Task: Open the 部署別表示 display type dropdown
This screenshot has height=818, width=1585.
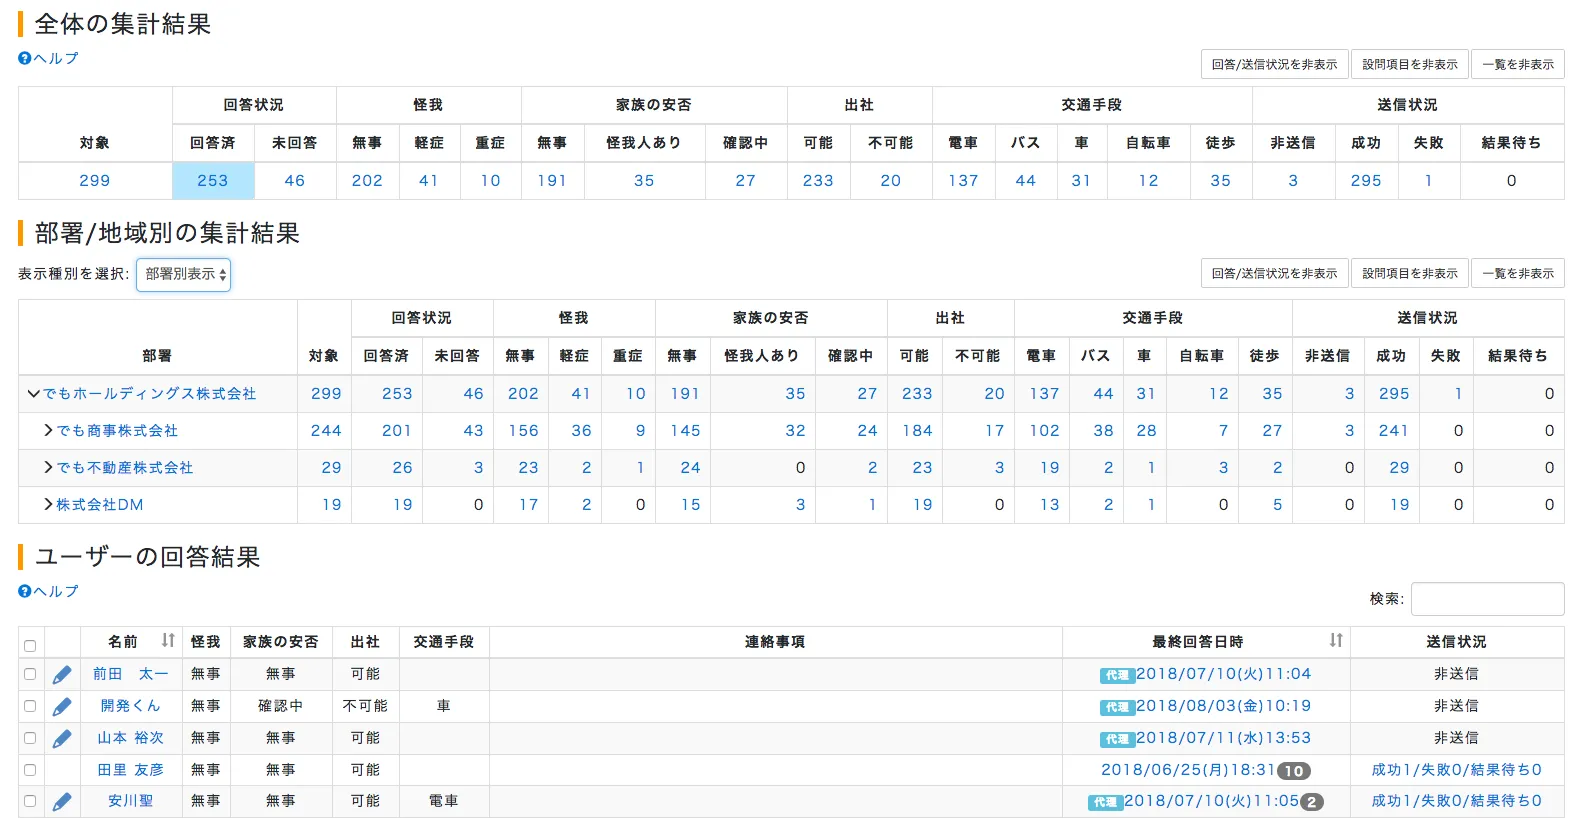Action: 184,274
